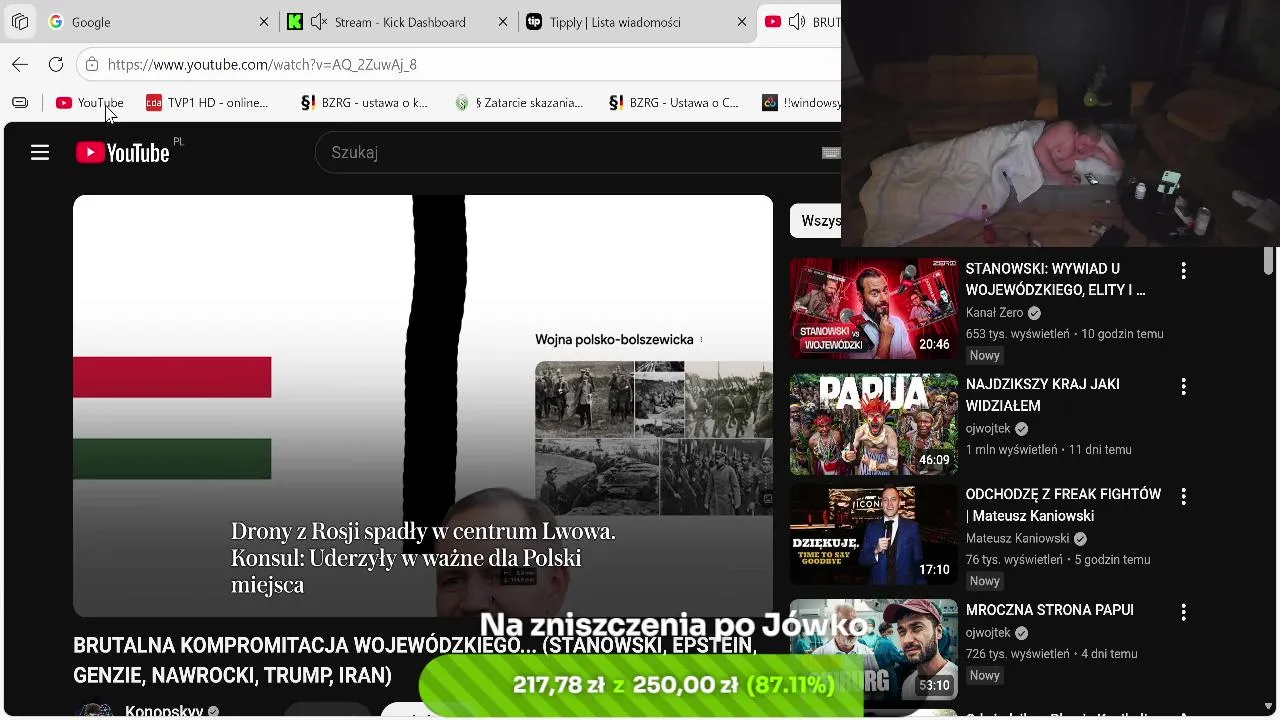Go to the YouTube home logo
1280x720 pixels.
tap(123, 152)
